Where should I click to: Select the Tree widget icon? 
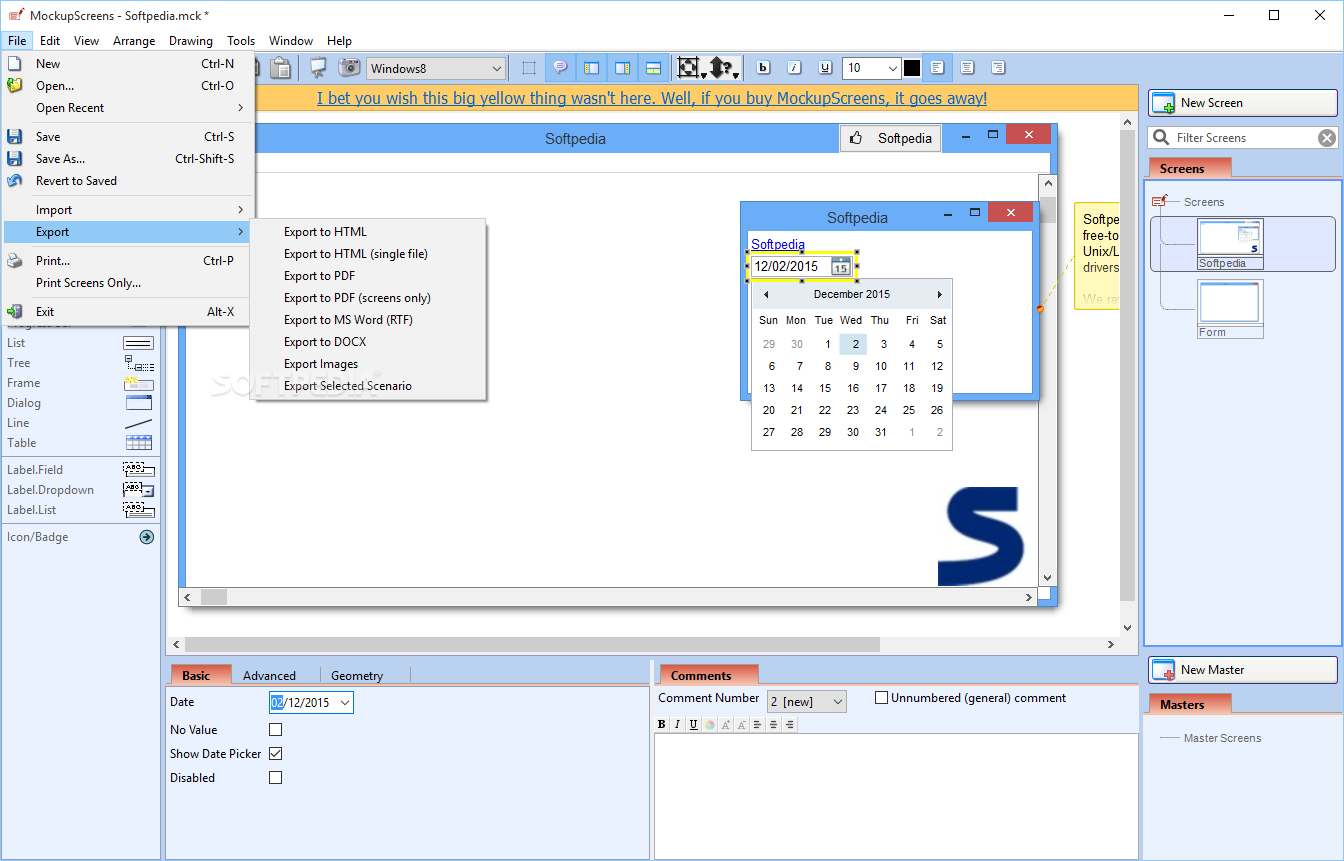click(138, 363)
